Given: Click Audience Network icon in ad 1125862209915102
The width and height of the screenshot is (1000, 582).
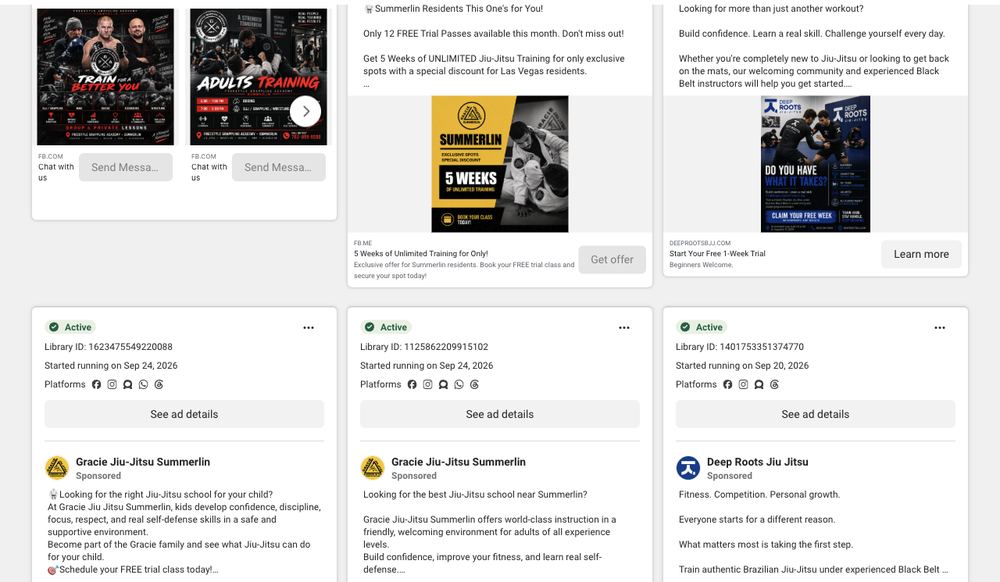Looking at the screenshot, I should coord(443,384).
